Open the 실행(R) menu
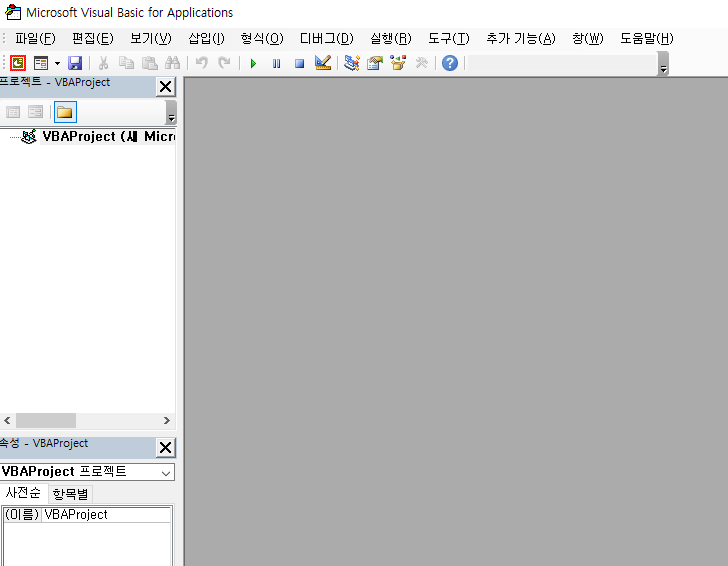The width and height of the screenshot is (728, 566). pos(390,39)
